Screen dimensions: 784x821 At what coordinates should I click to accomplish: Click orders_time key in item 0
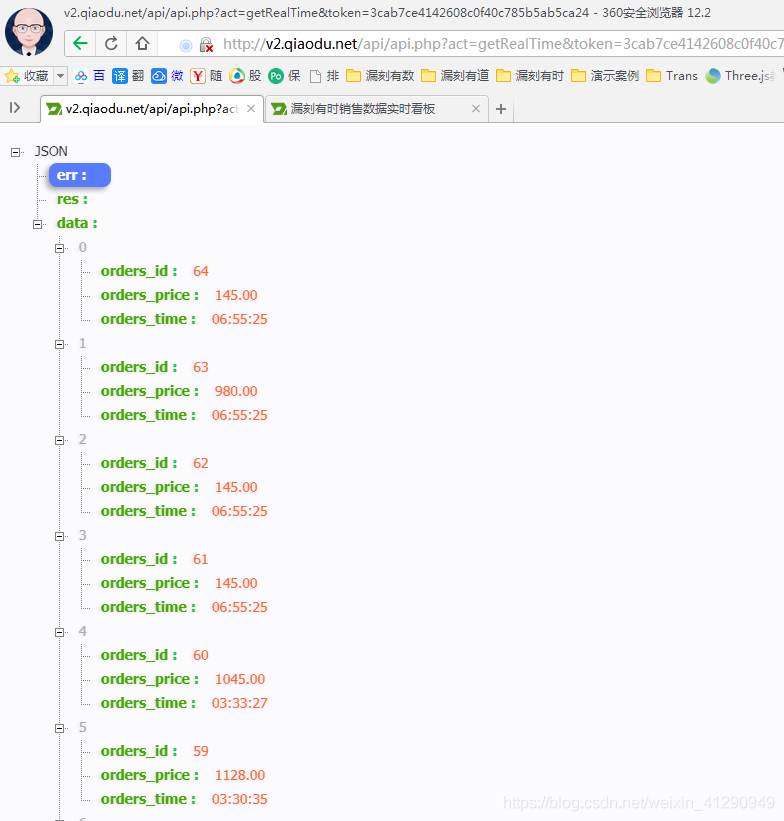(148, 319)
